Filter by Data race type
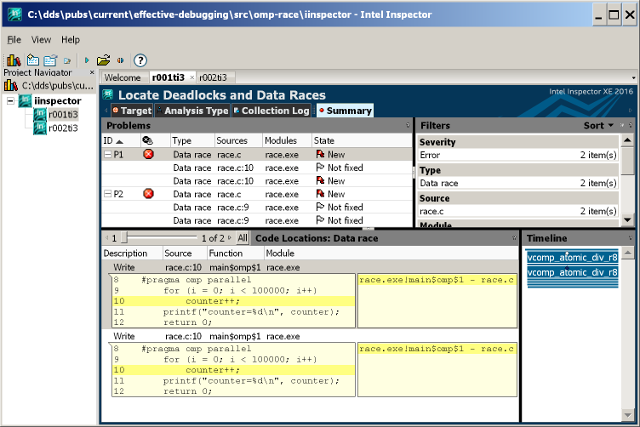 coord(518,183)
